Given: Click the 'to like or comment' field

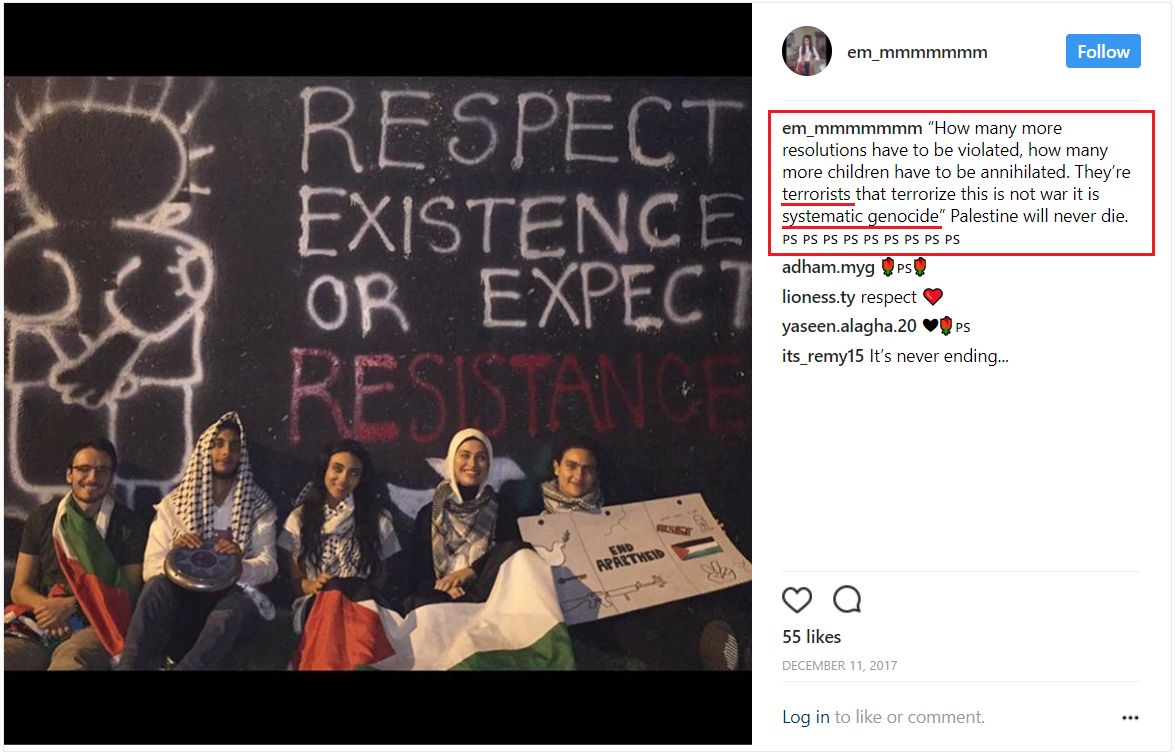Looking at the screenshot, I should click(910, 717).
